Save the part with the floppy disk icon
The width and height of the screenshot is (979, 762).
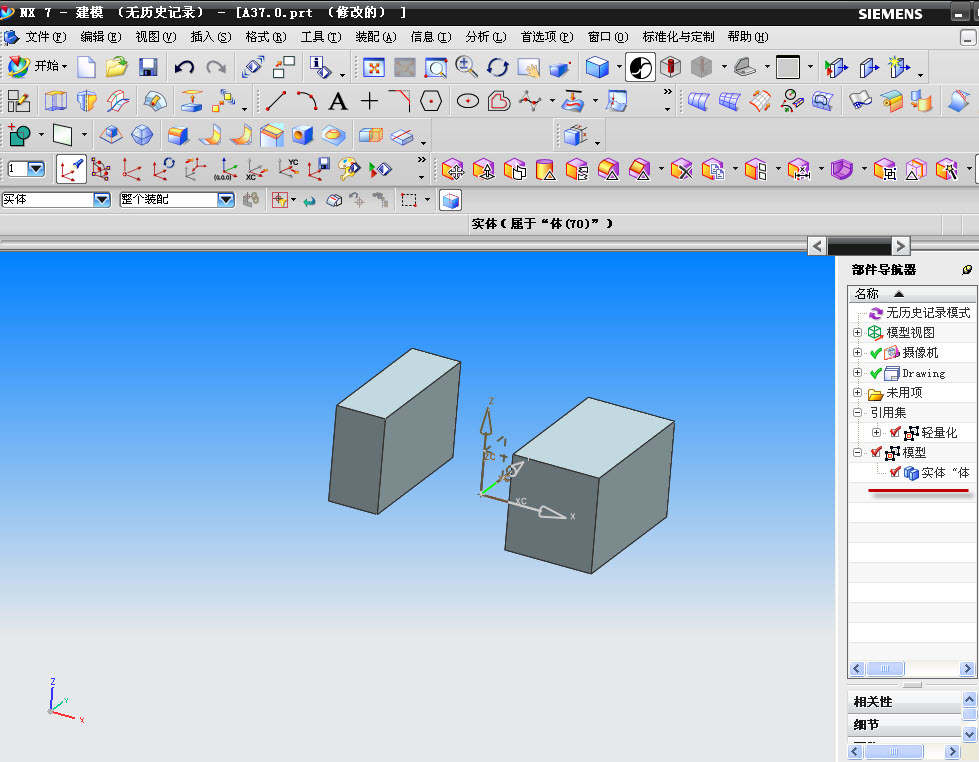[148, 67]
